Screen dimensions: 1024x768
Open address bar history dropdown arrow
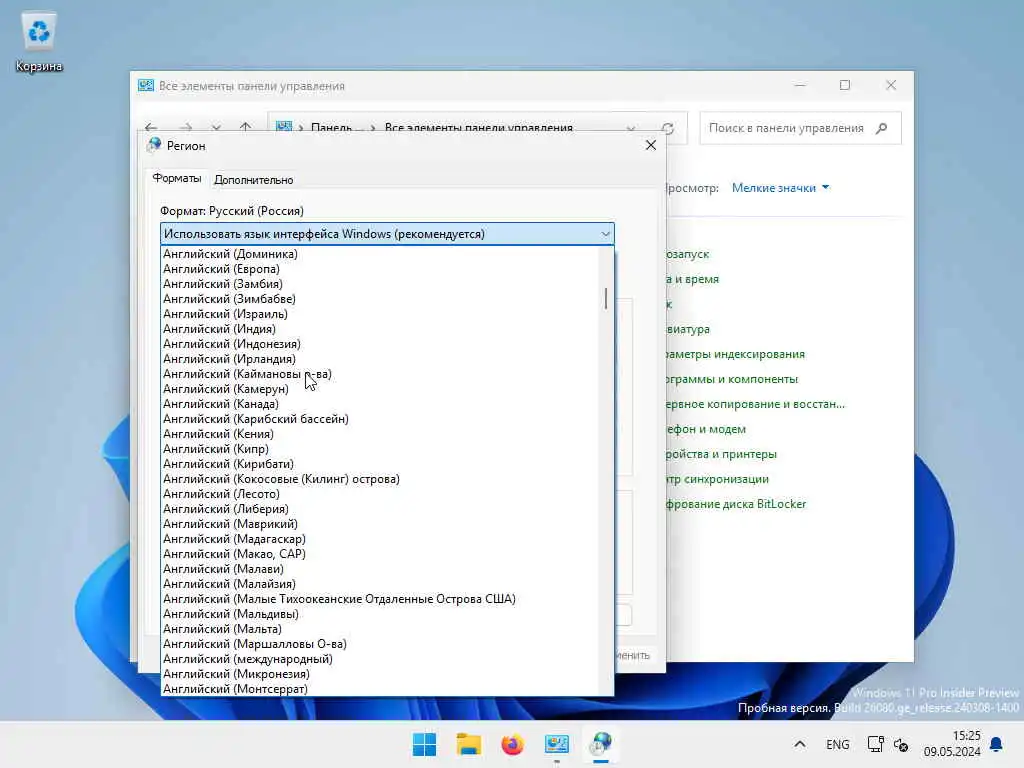(630, 128)
